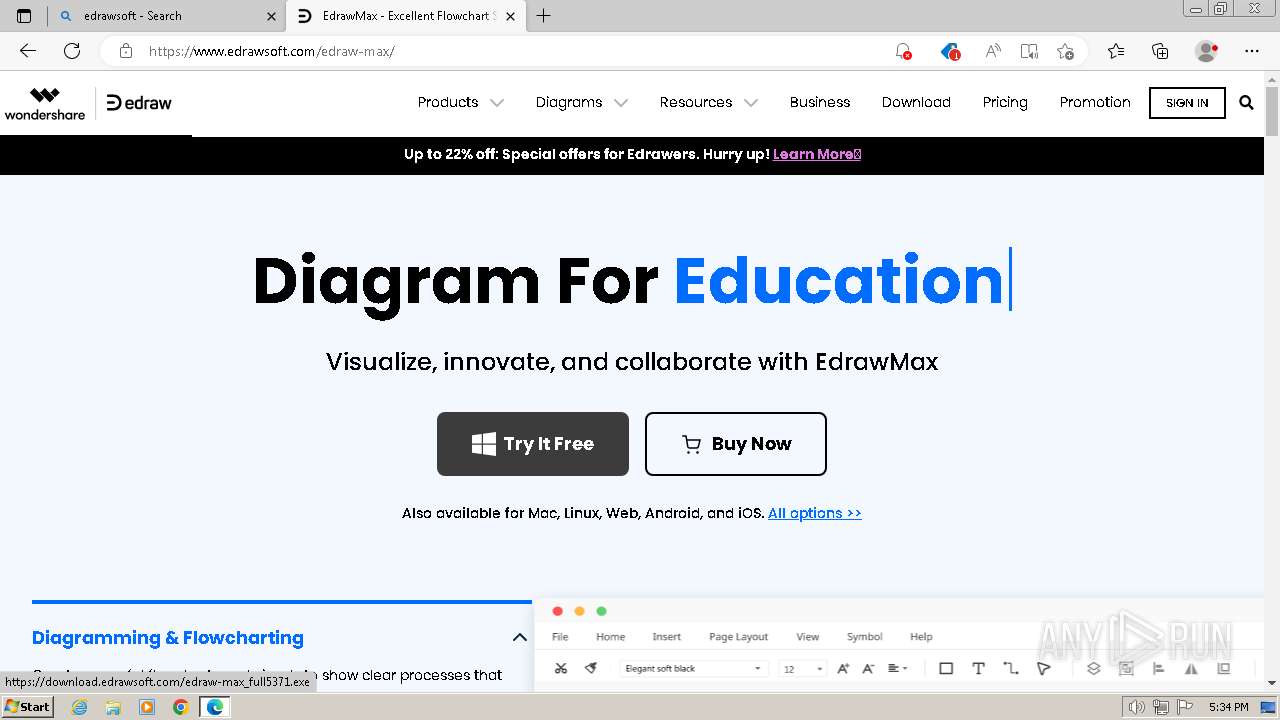Viewport: 1280px width, 720px height.
Task: Select the connector tool icon
Action: [x=1011, y=668]
